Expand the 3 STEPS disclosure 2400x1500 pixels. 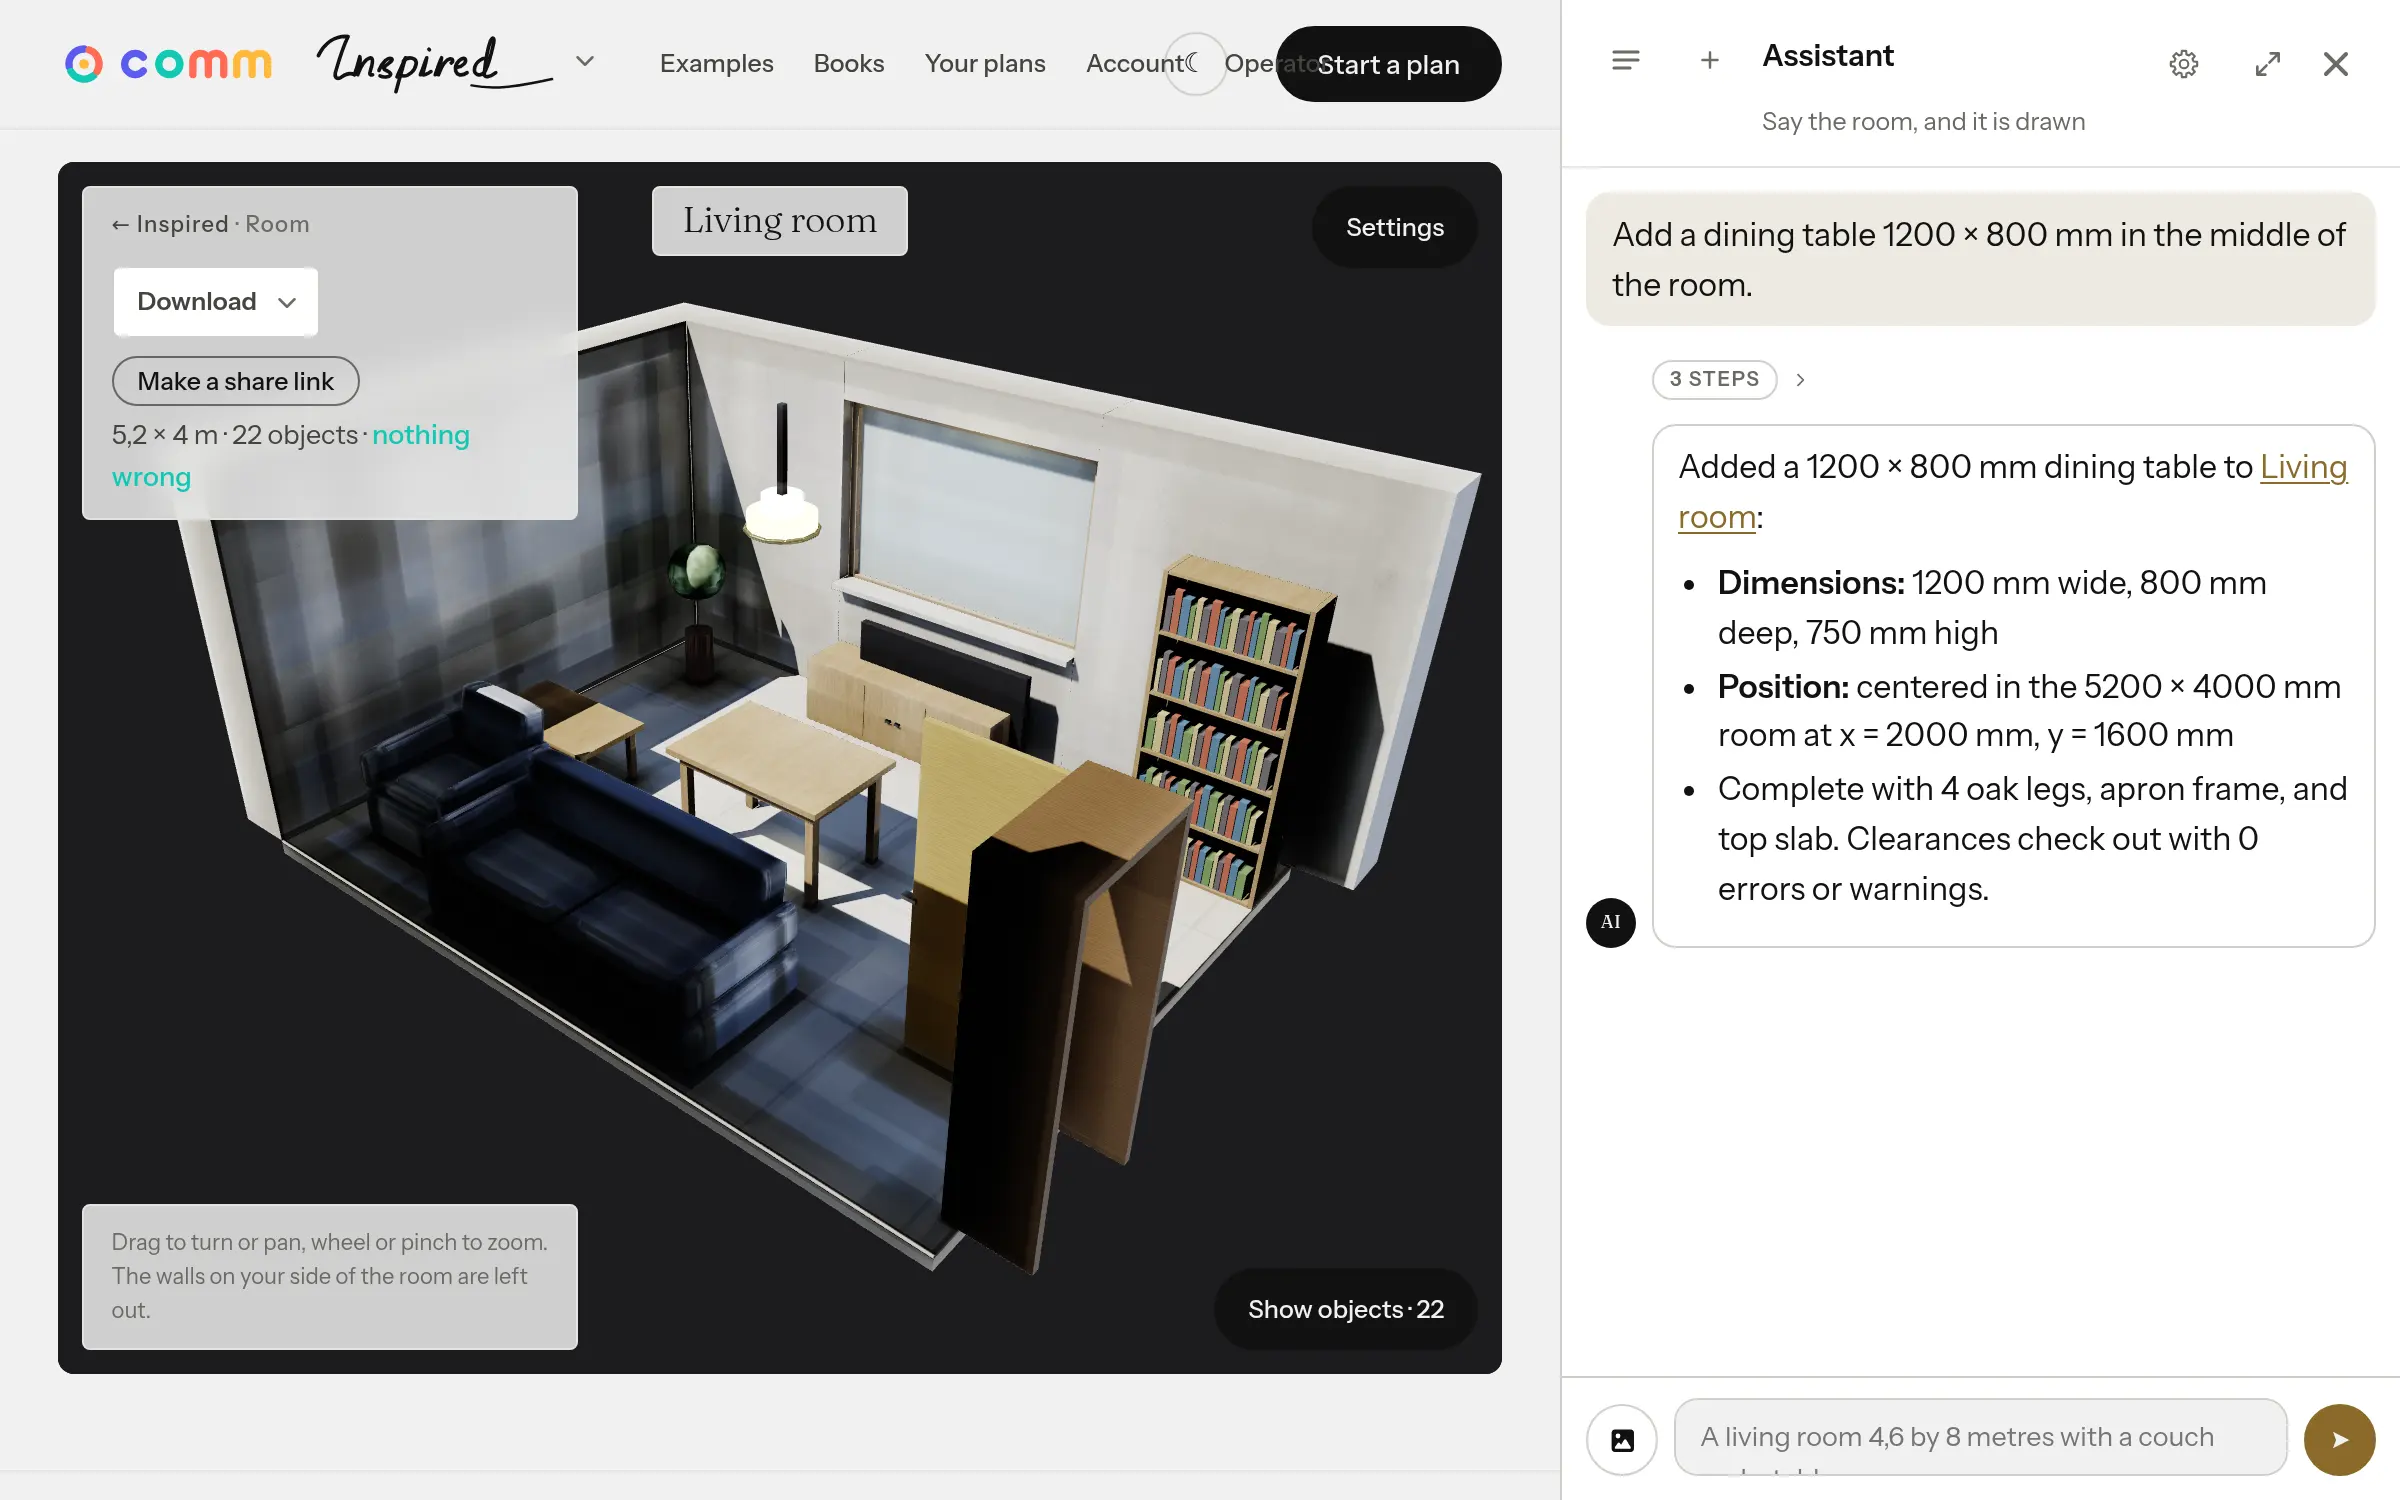1714,379
